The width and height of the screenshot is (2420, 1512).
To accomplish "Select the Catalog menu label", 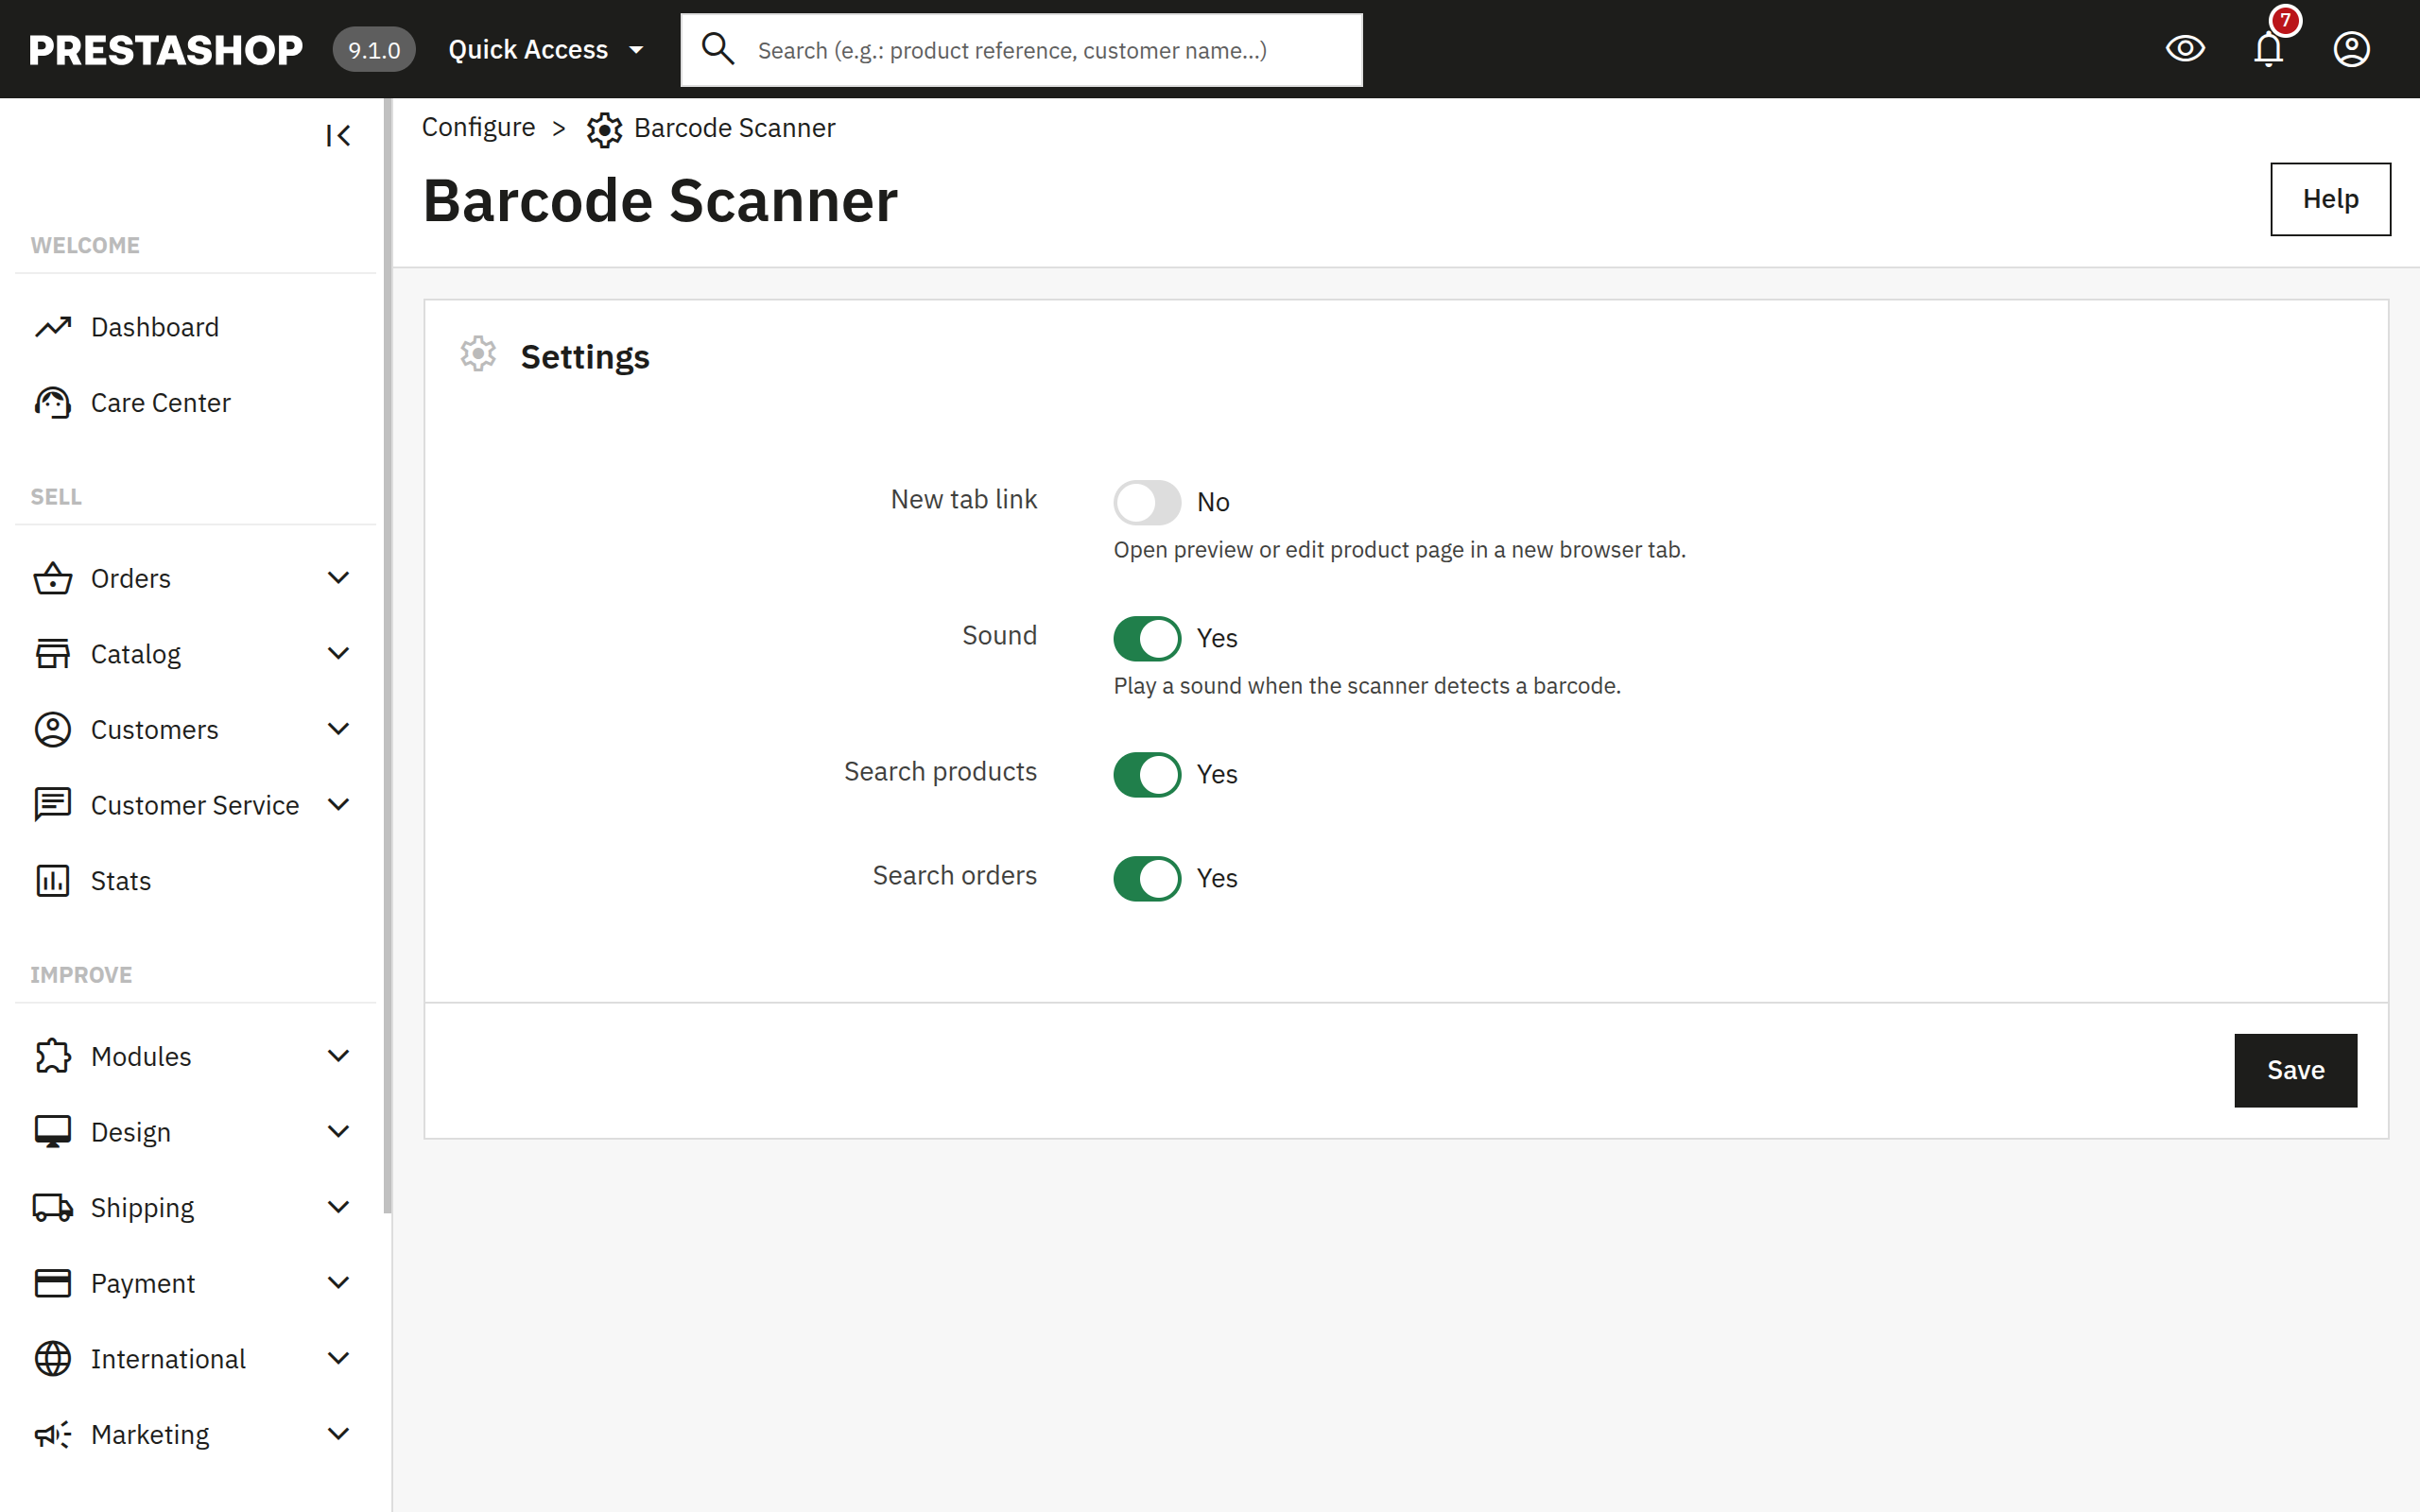I will tap(135, 654).
